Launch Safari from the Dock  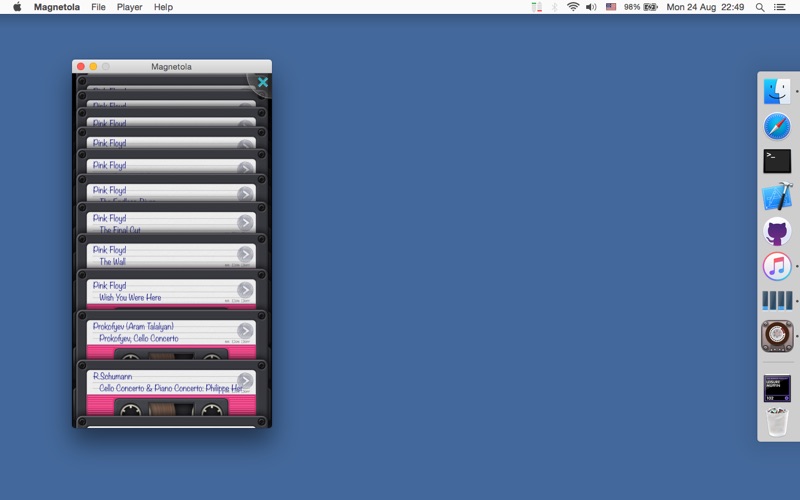[777, 126]
